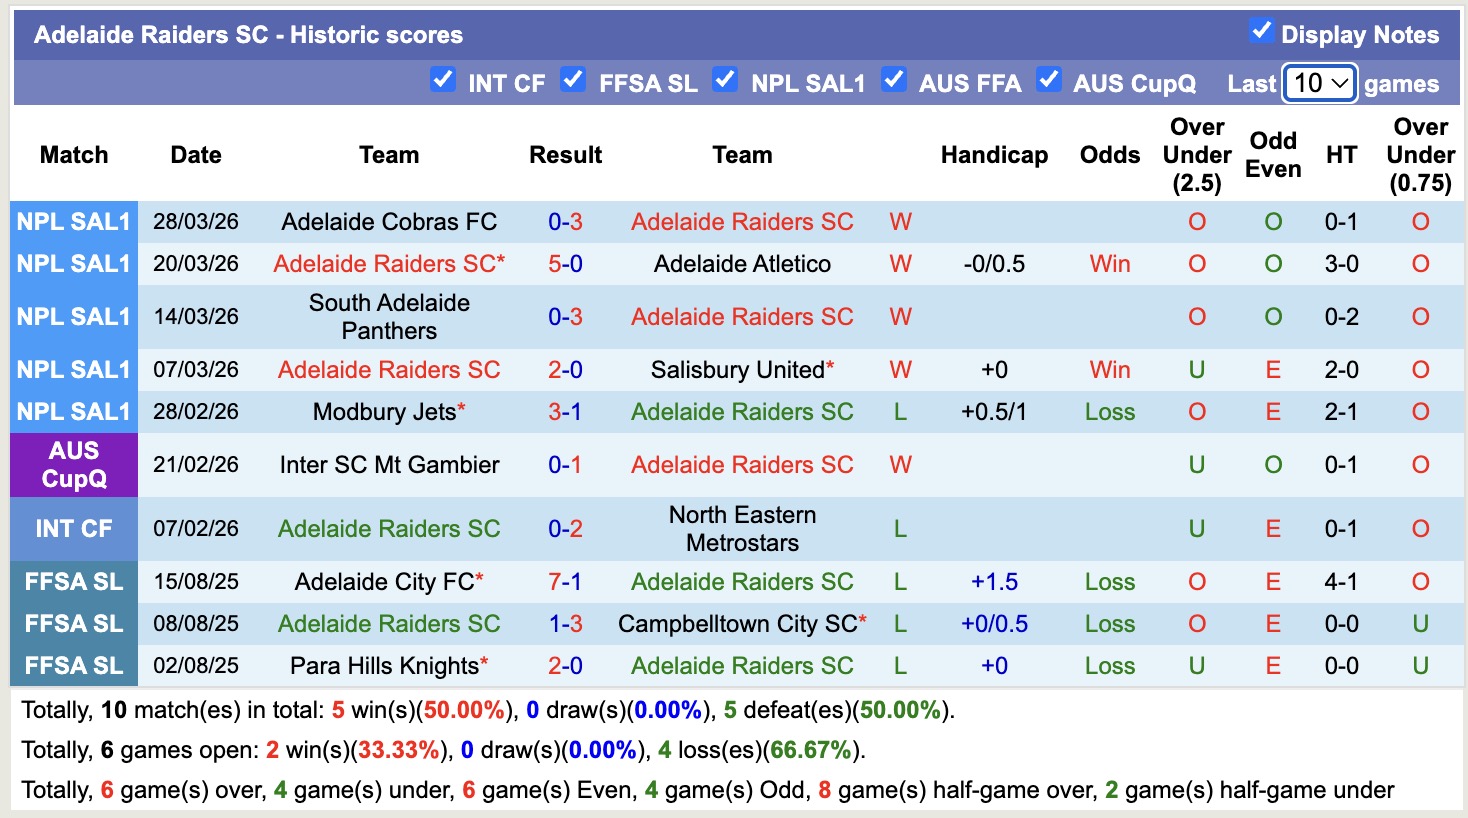The height and width of the screenshot is (818, 1468).
Task: Uncheck the NPL SAL1 checkbox
Action: pos(725,80)
